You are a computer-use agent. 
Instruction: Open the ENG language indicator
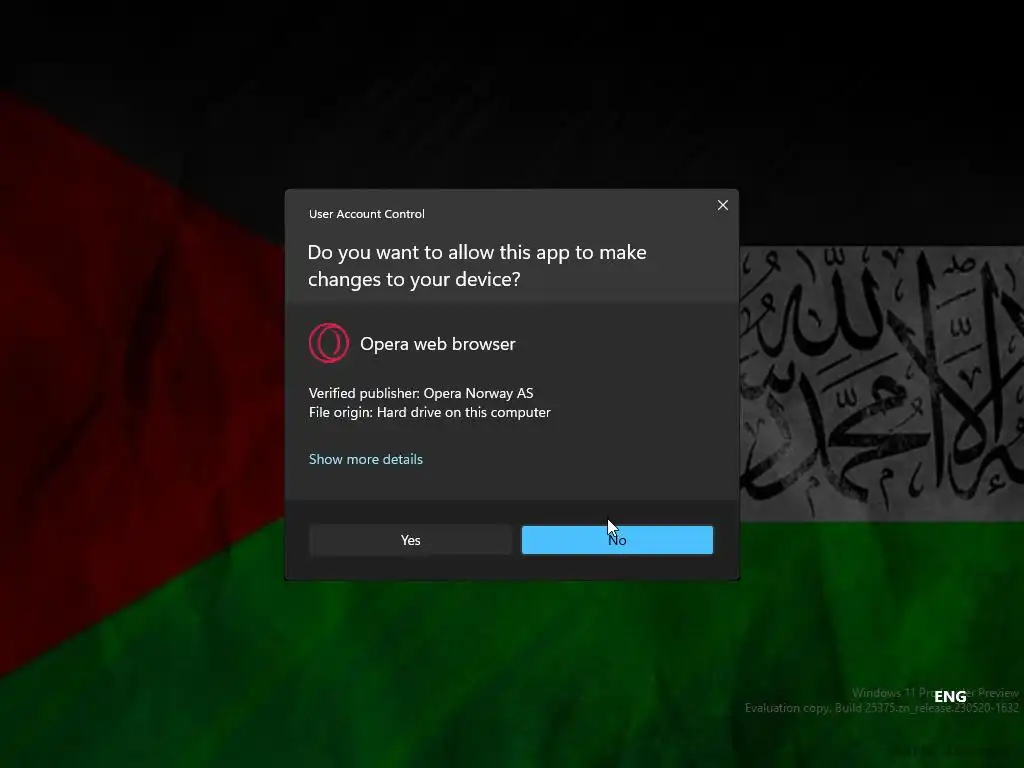[x=950, y=697]
